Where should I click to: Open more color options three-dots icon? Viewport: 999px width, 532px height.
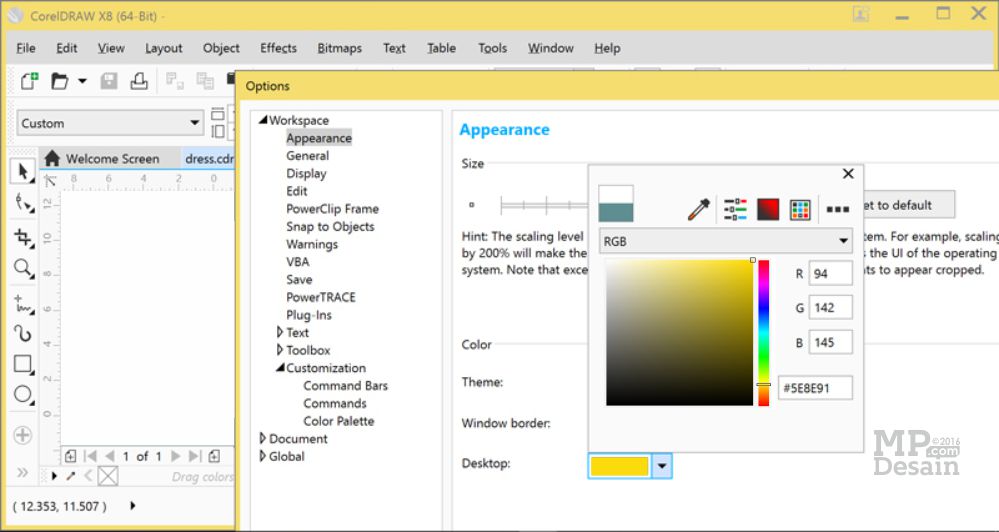pyautogui.click(x=838, y=209)
